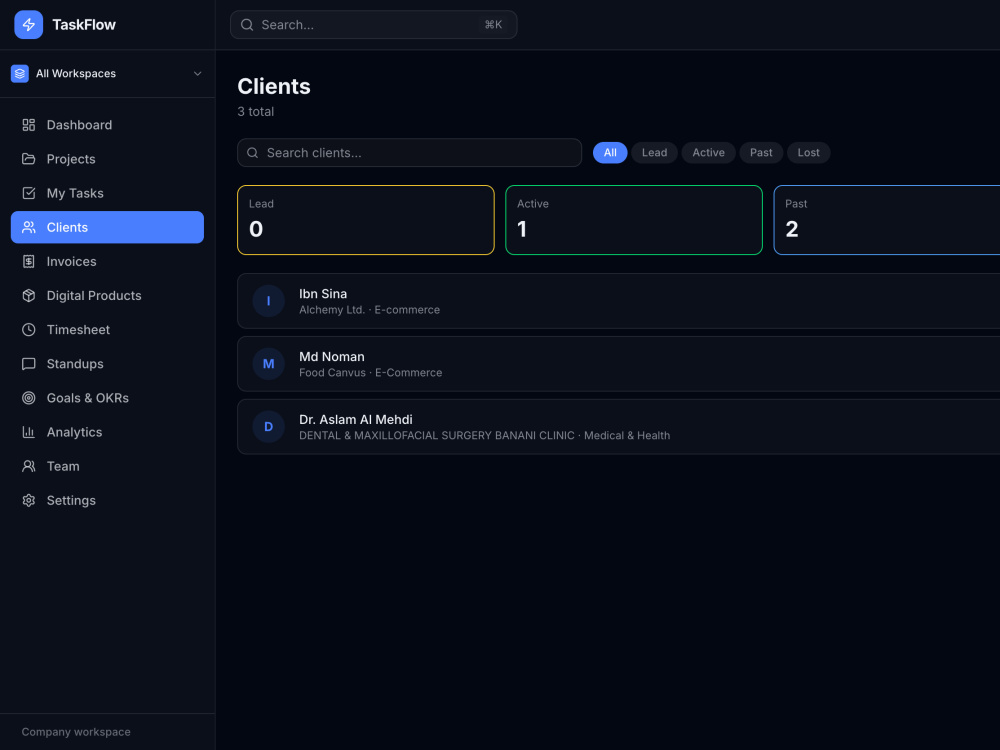The image size is (1000, 750).
Task: Click the 'M' avatar for Md Noman
Action: tap(268, 364)
